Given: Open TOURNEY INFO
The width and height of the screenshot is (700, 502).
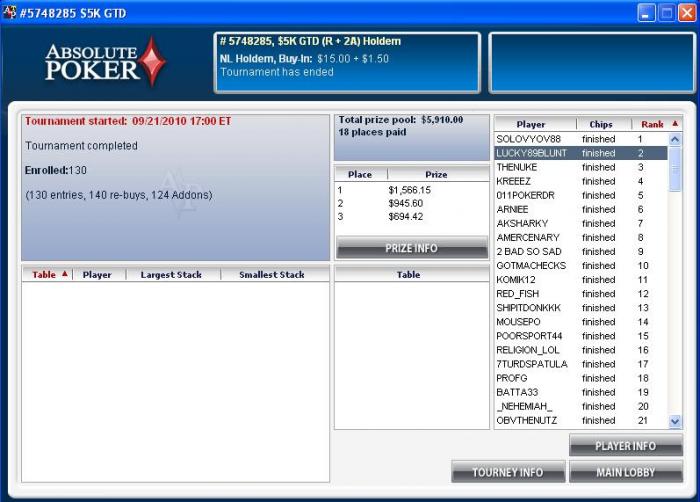Looking at the screenshot, I should (x=508, y=472).
